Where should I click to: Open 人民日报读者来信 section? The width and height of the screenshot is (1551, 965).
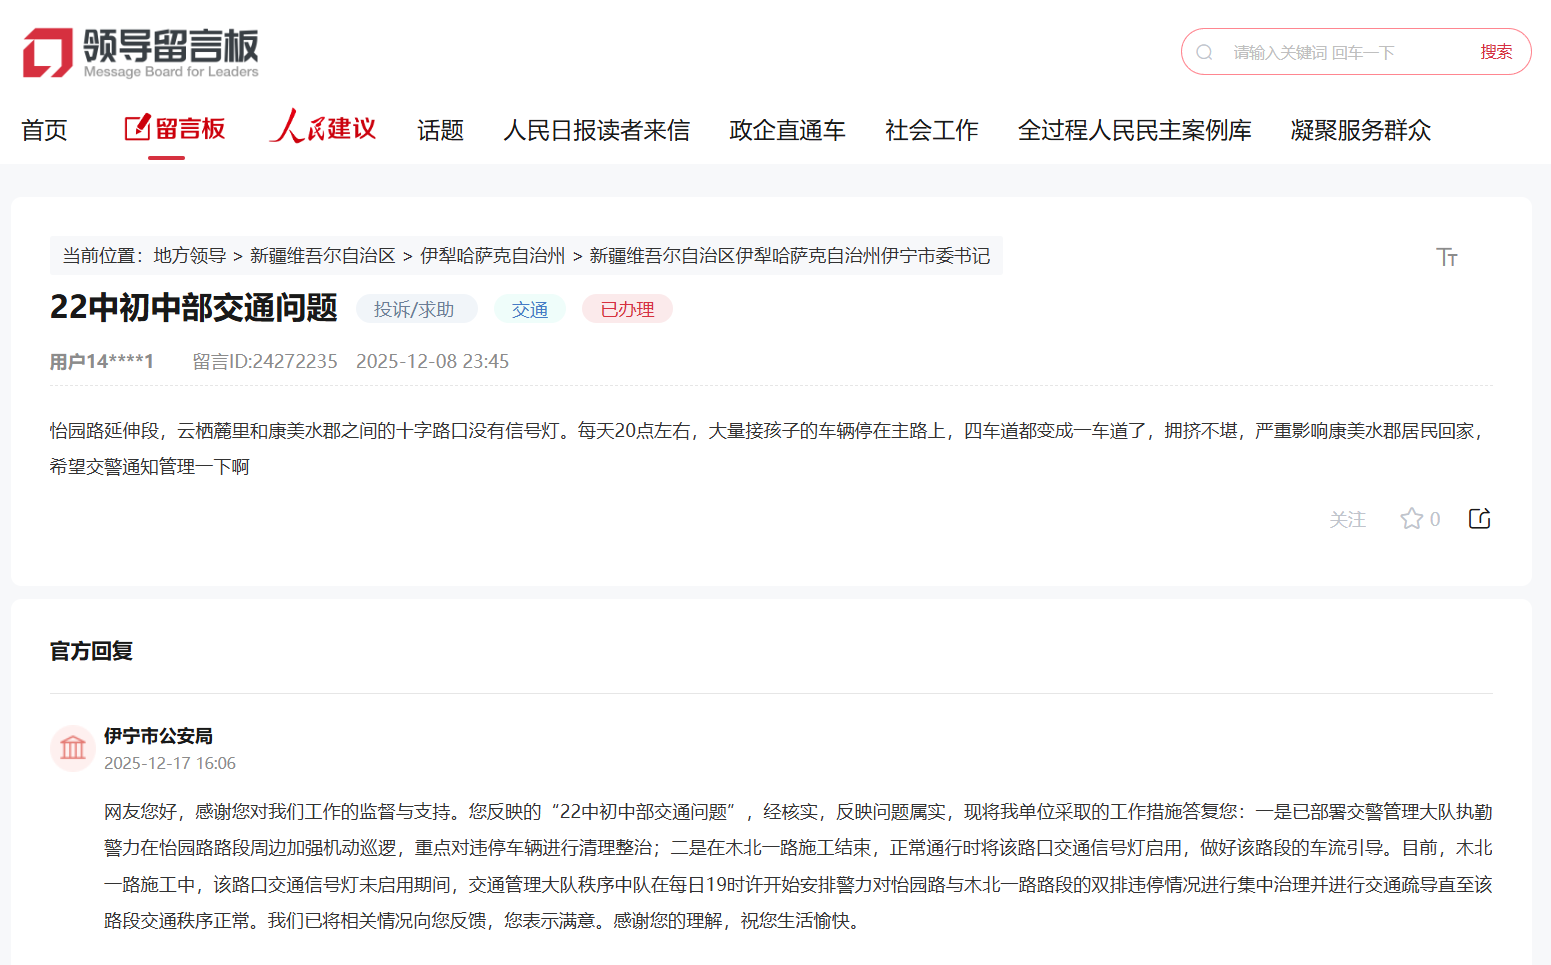coord(596,130)
